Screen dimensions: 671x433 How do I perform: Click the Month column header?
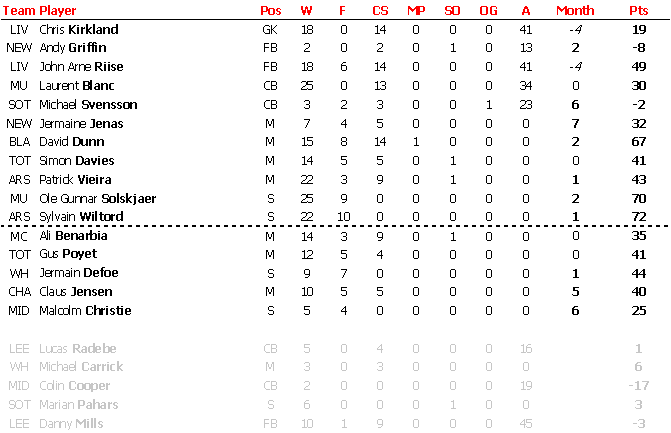coord(575,10)
